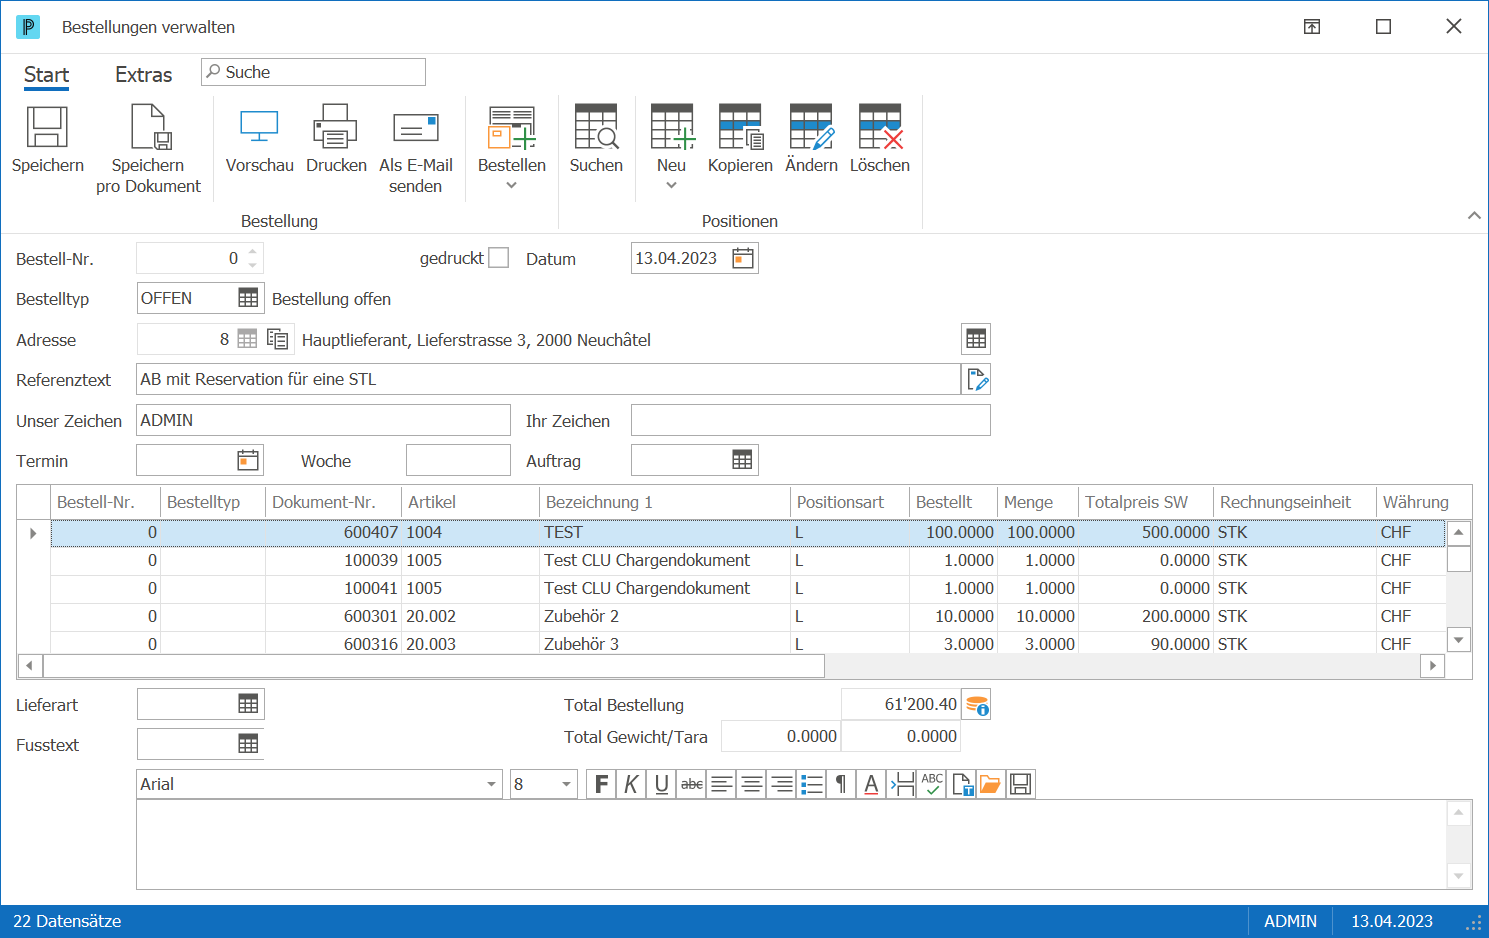1489x938 pixels.
Task: Open the Arial font dropdown
Action: (x=491, y=784)
